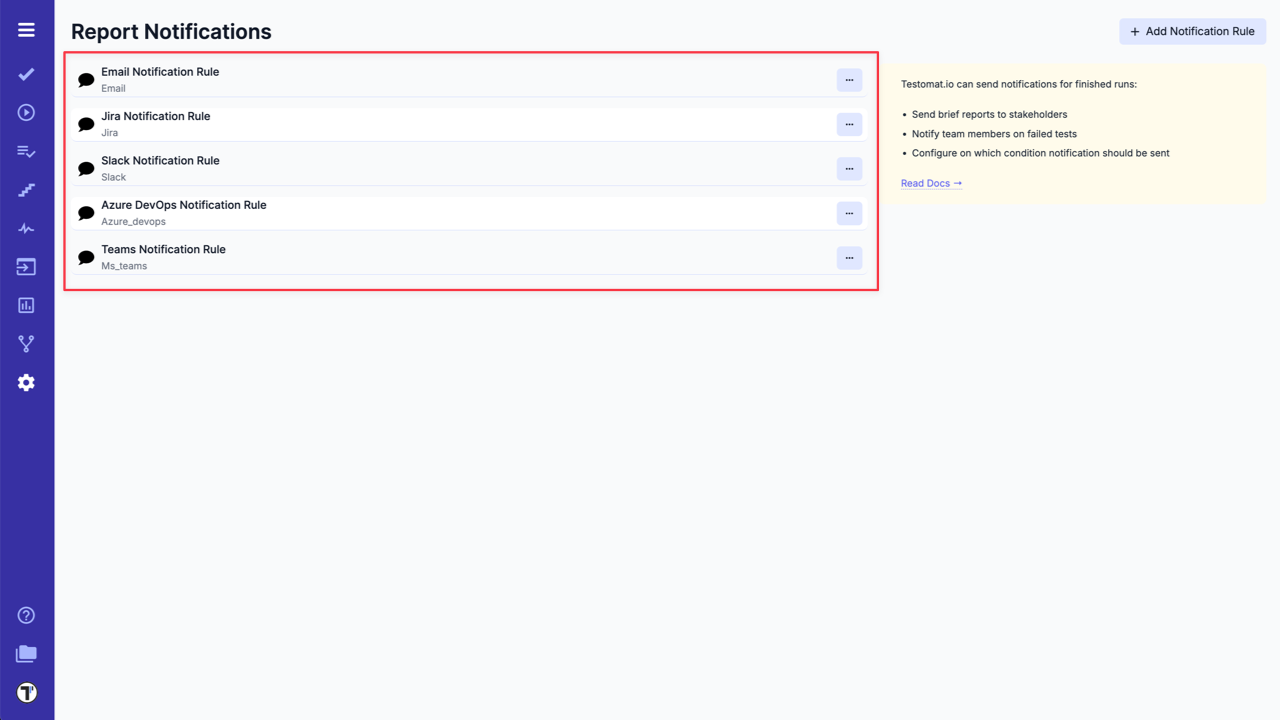Viewport: 1280px width, 720px height.
Task: Open options menu for Email Notification Rule
Action: (848, 80)
